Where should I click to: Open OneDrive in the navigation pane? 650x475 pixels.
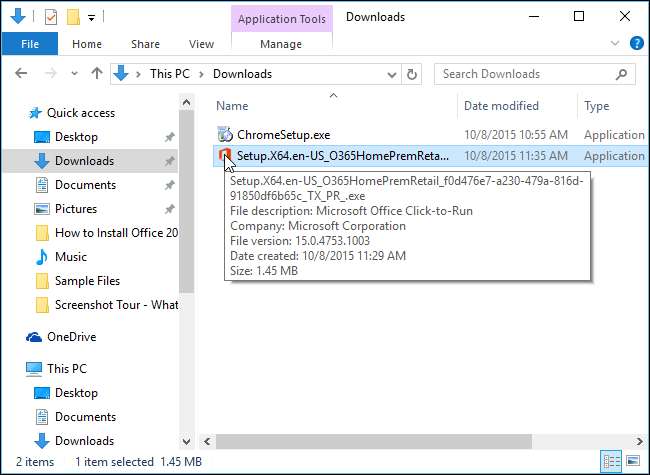(x=72, y=337)
